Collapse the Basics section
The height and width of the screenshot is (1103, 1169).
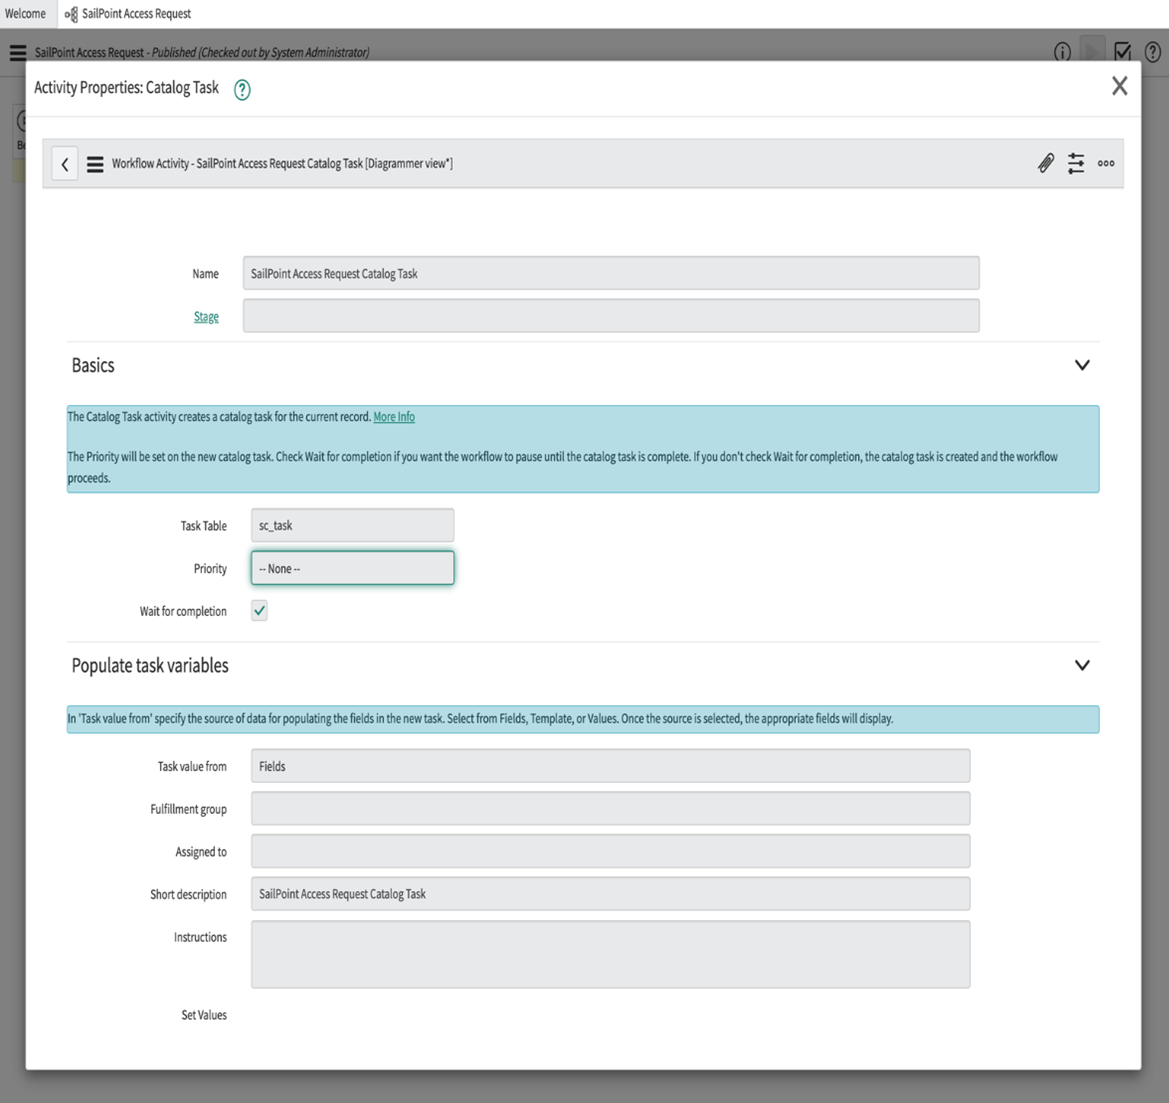1082,365
